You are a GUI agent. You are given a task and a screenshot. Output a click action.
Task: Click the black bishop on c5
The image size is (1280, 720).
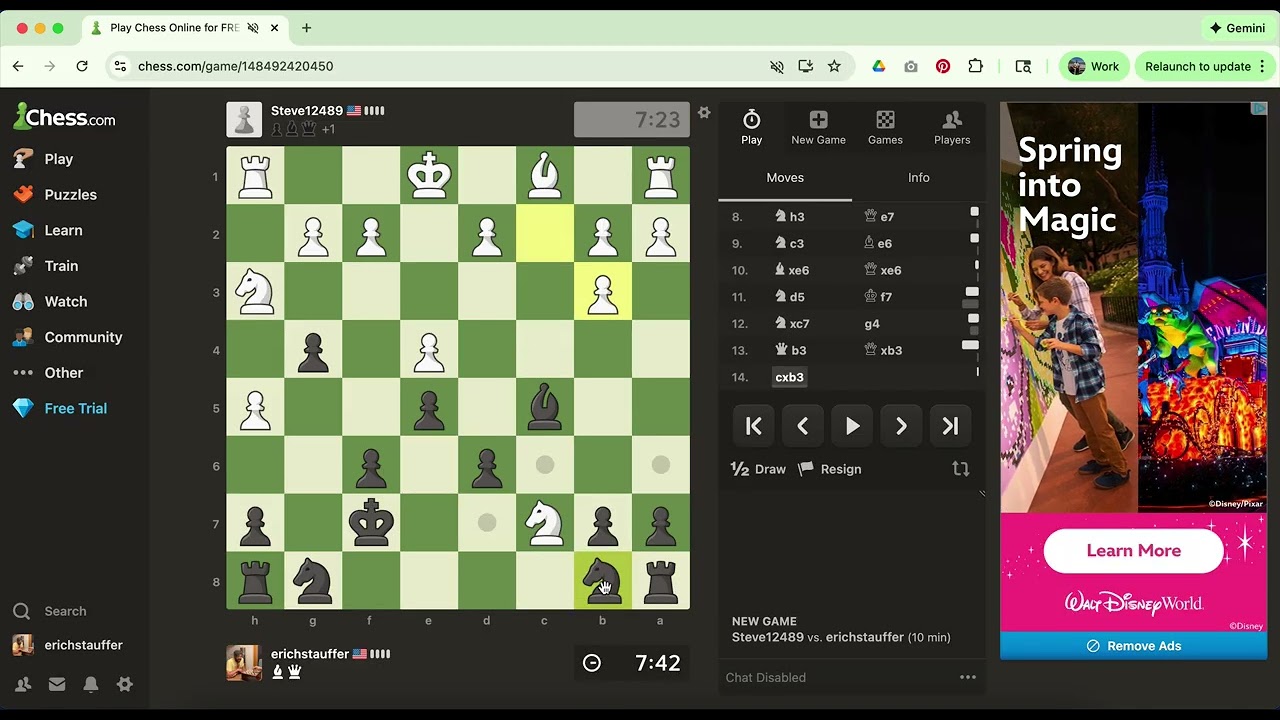(x=545, y=407)
